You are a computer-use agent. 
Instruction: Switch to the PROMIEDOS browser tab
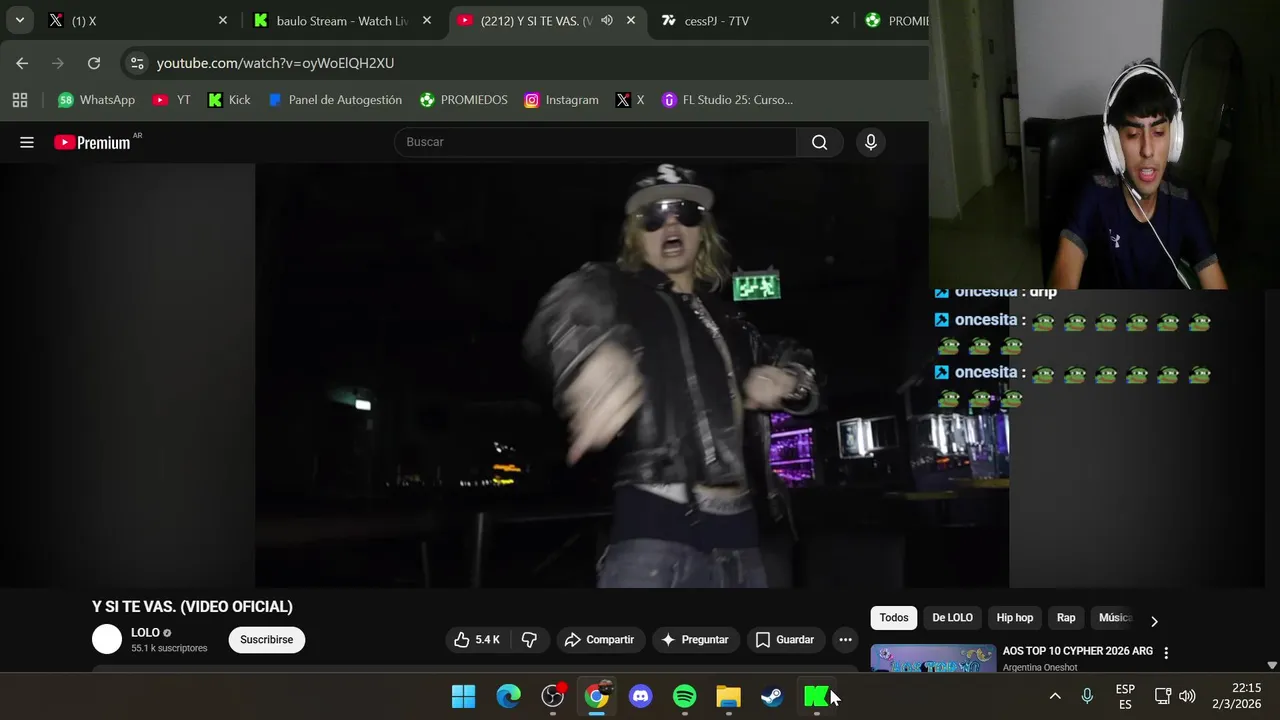(895, 20)
